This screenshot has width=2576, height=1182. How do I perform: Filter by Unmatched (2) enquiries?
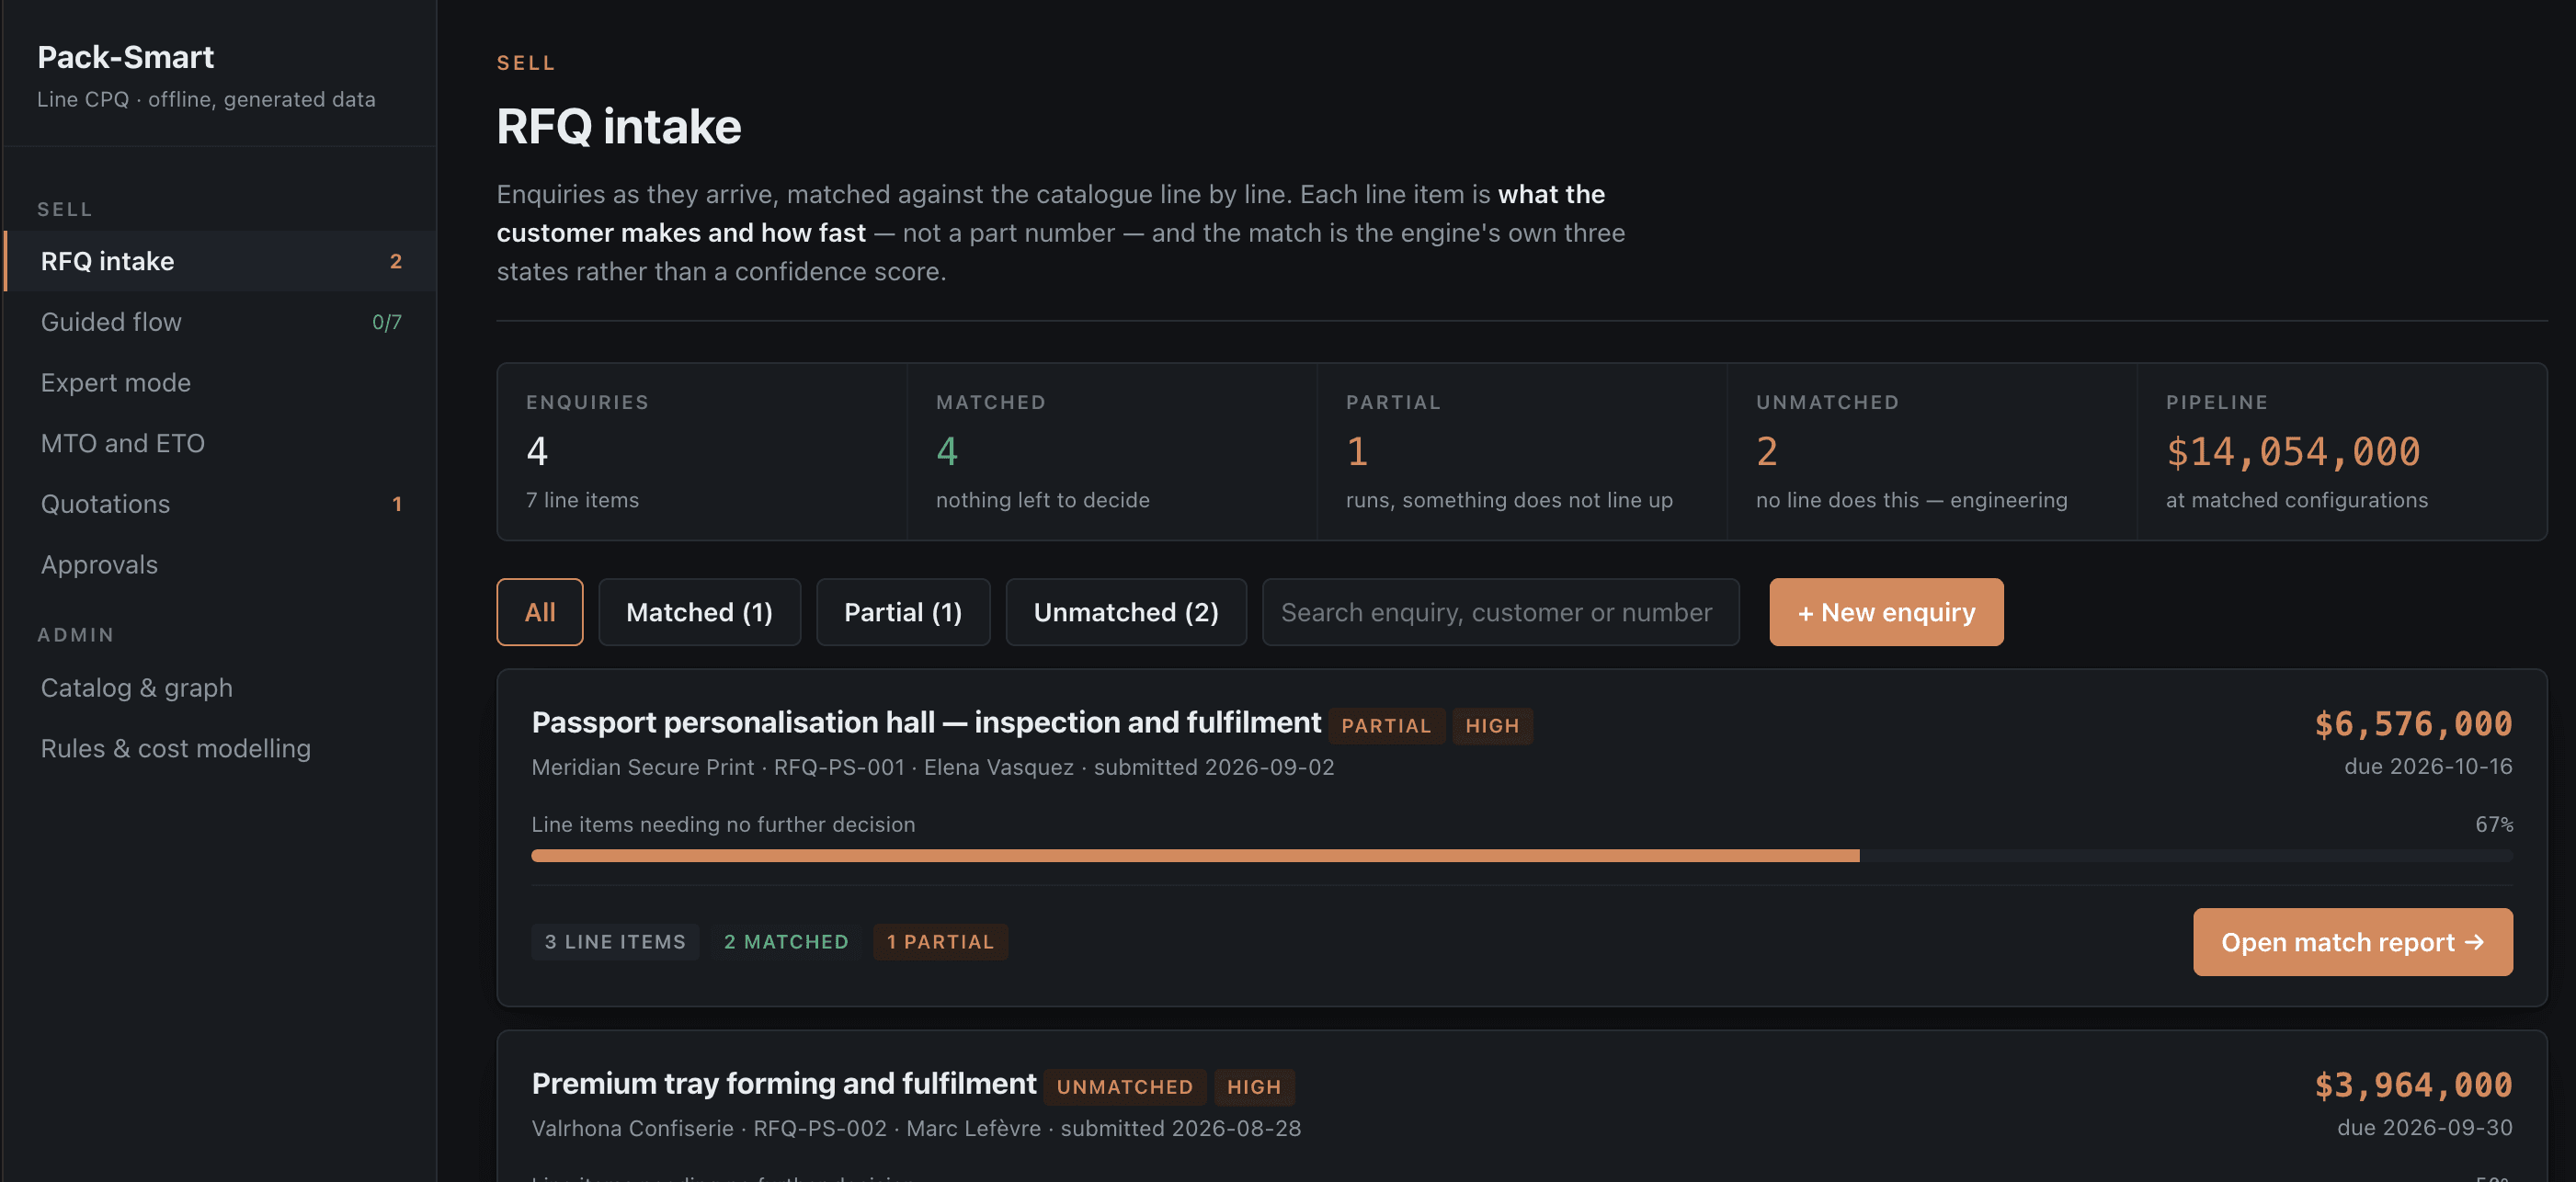point(1126,612)
